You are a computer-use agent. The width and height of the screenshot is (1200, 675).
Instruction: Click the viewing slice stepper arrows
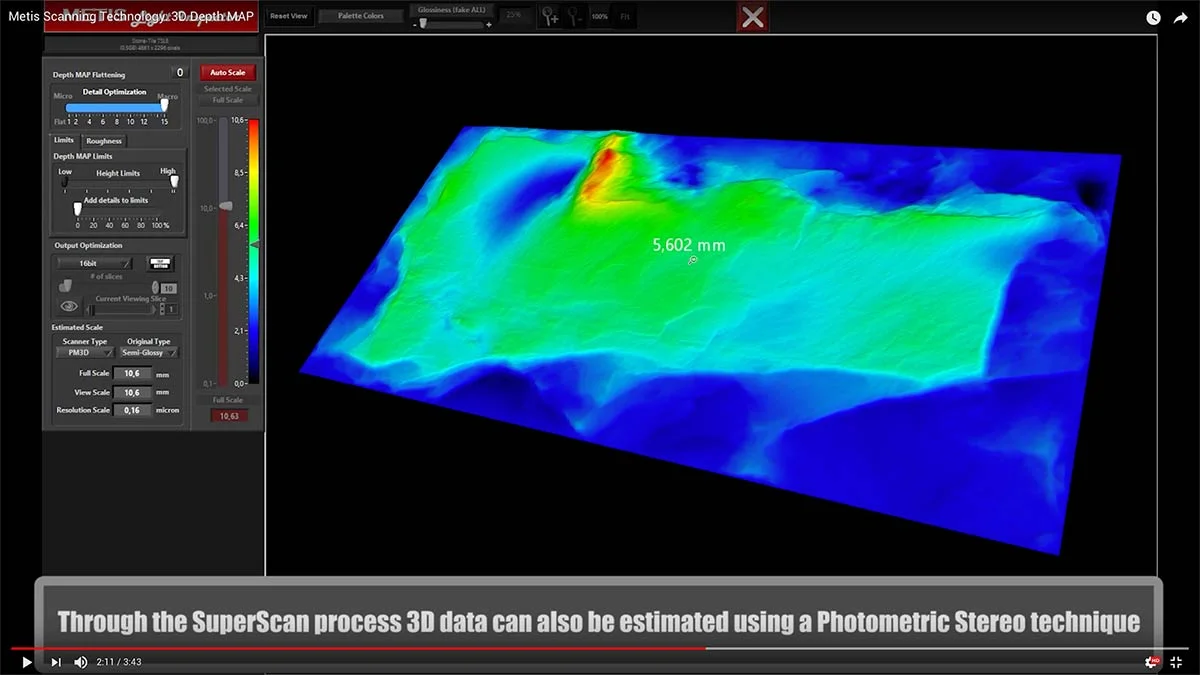[x=160, y=310]
